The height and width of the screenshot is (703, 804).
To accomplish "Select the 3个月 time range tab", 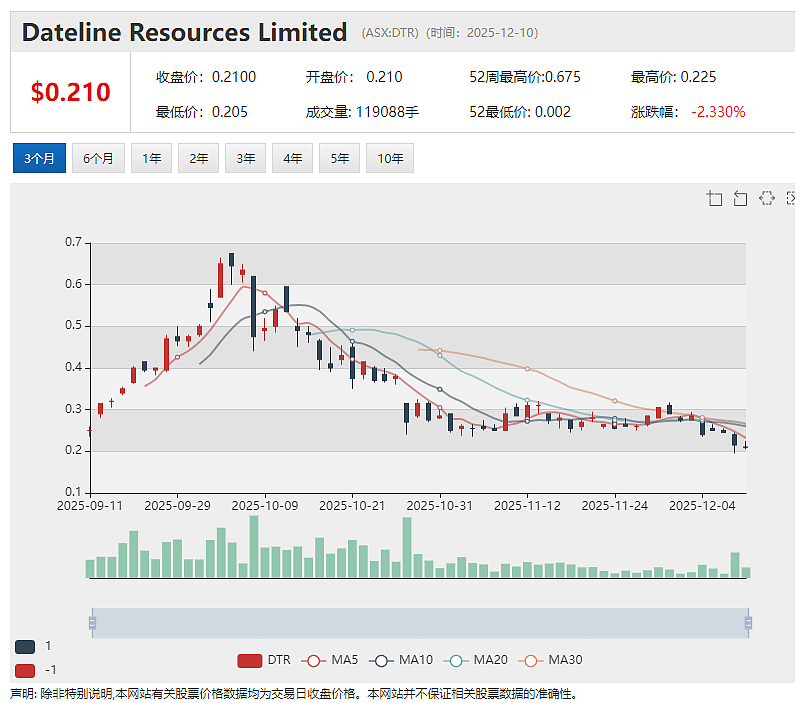I will [x=39, y=158].
